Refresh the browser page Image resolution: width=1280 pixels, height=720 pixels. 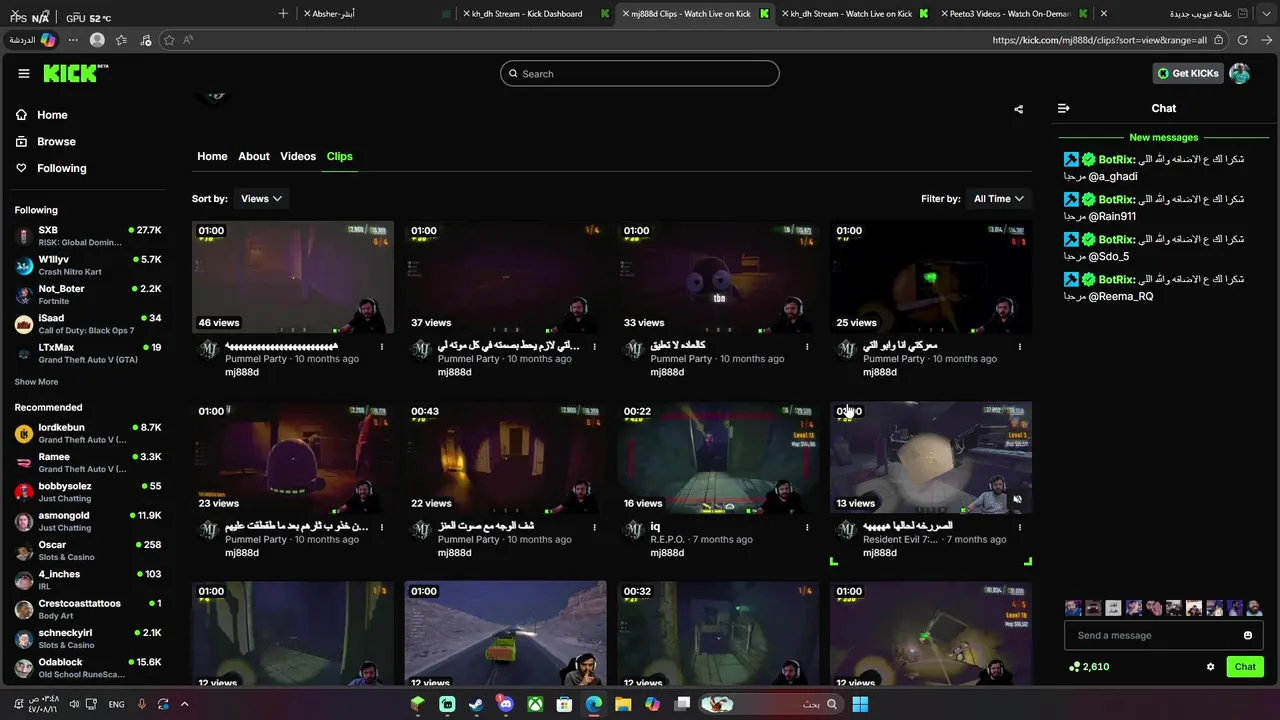coord(1243,40)
